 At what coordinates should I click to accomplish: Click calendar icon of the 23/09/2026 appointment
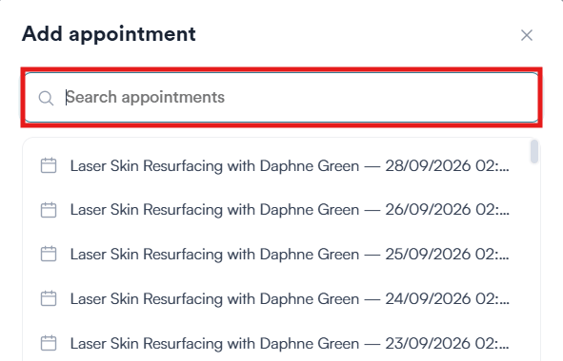(48, 343)
